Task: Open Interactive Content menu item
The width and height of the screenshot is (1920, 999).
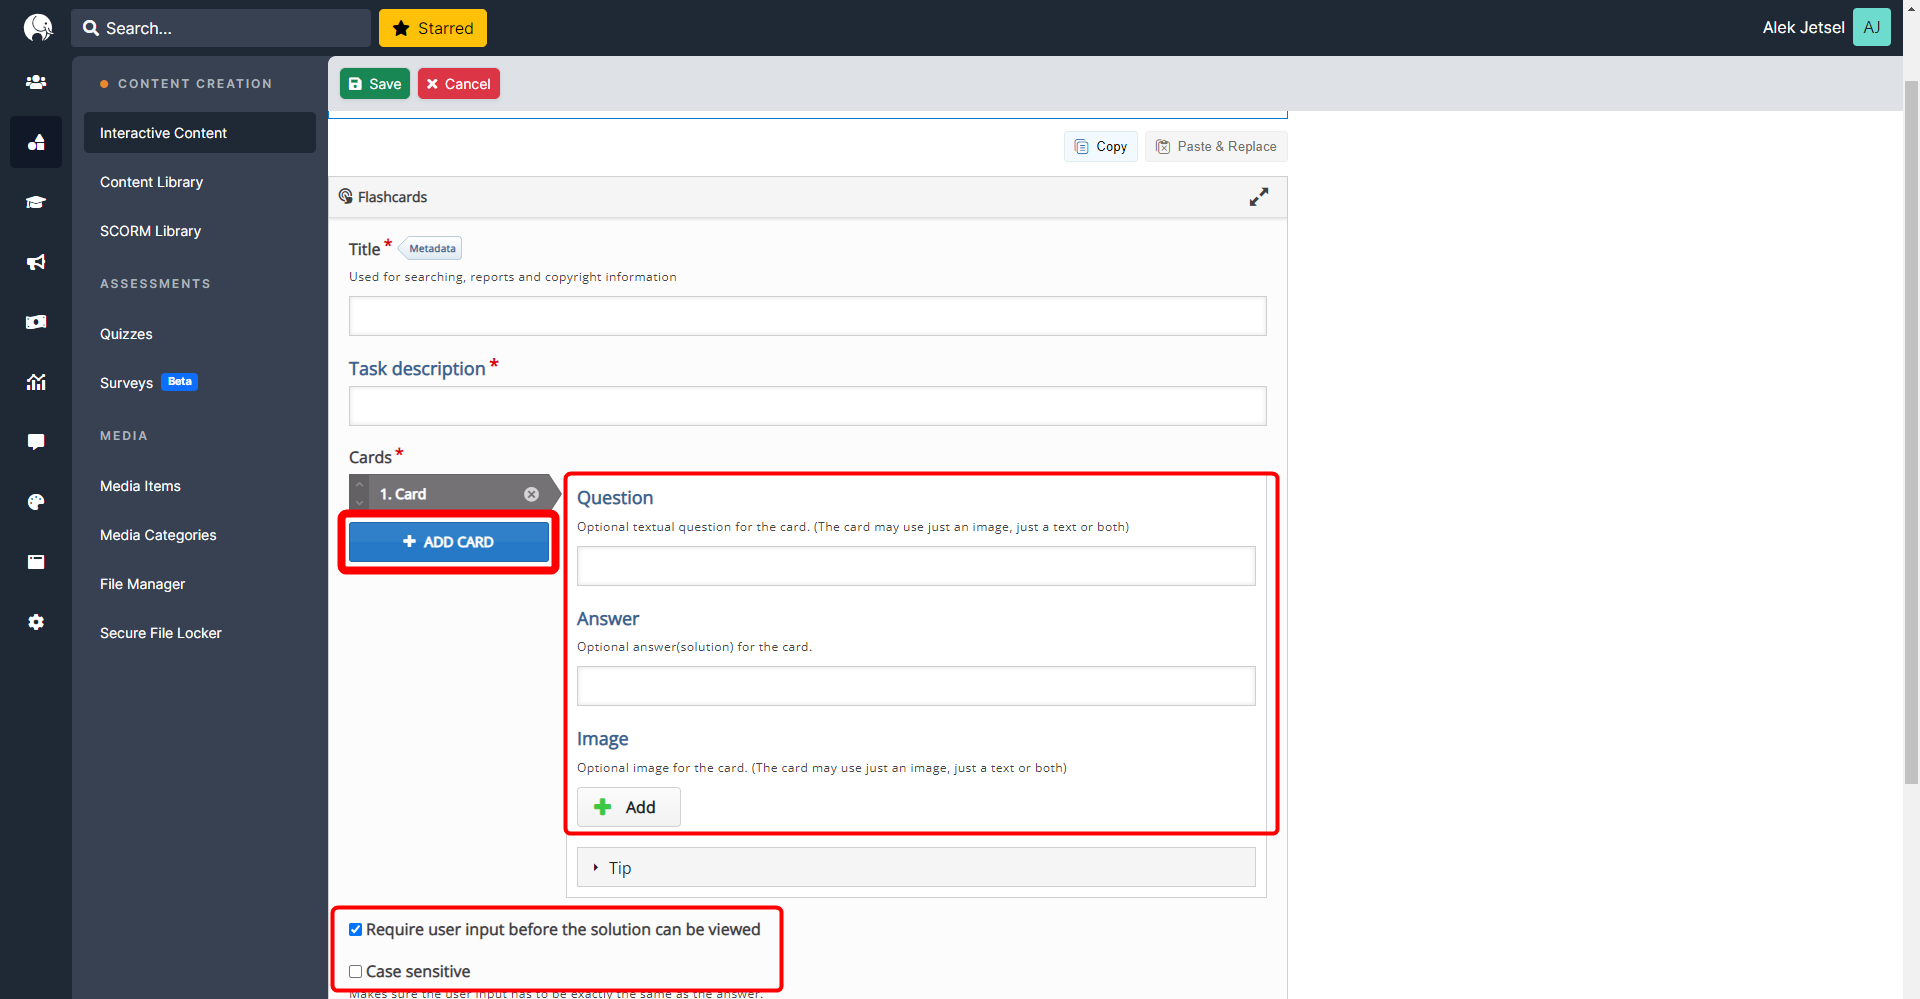Action: pos(200,133)
